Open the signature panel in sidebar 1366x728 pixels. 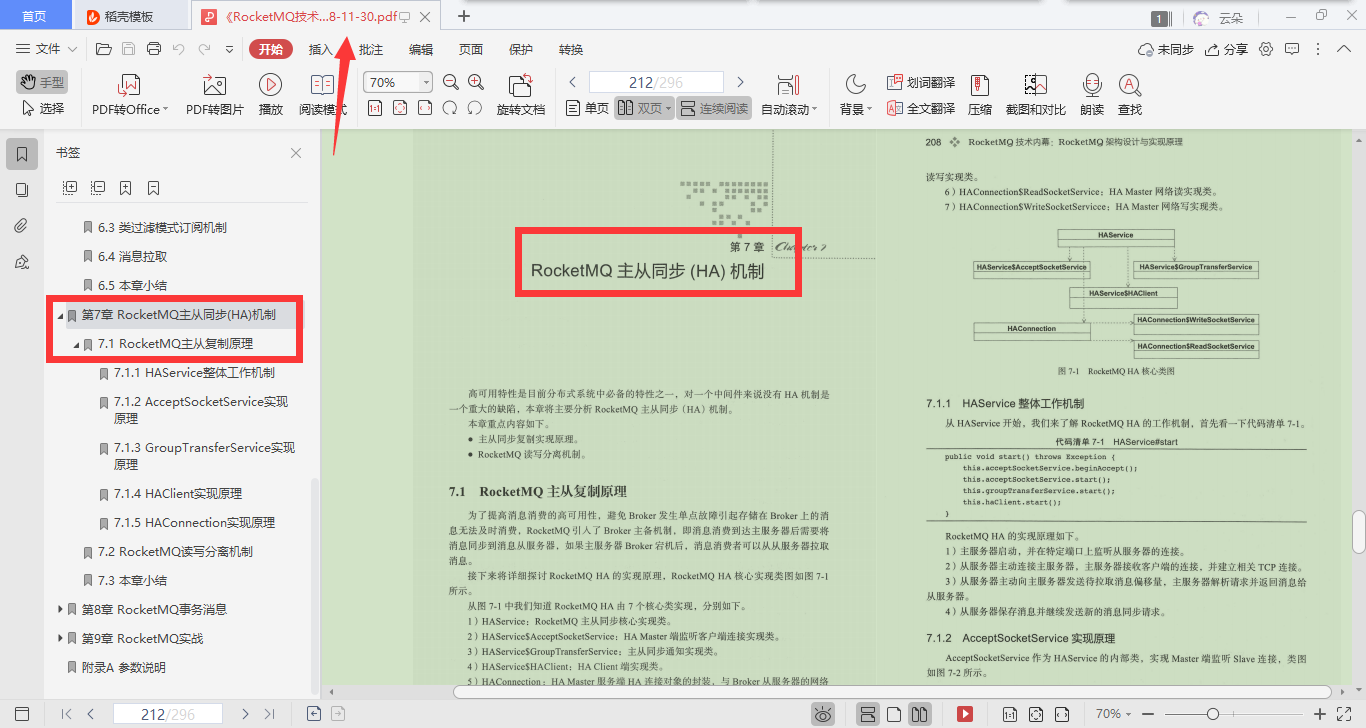click(x=22, y=262)
